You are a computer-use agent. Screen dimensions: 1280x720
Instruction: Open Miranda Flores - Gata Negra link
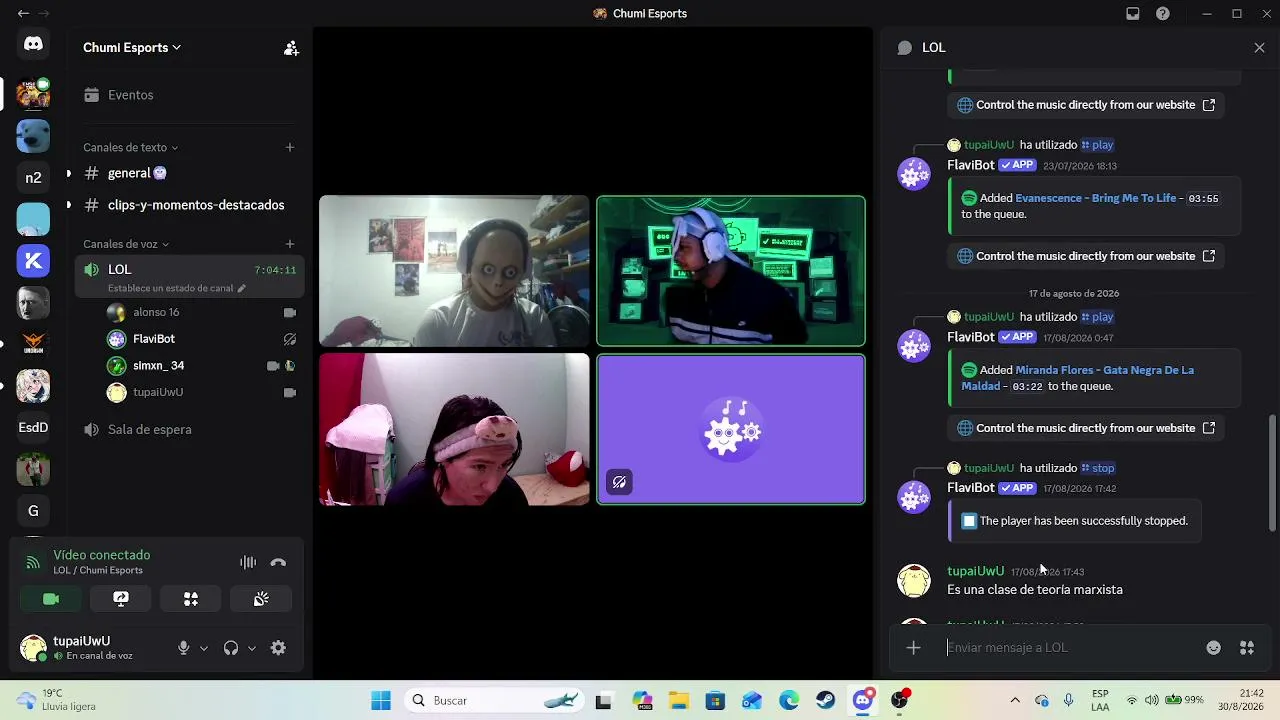(x=1078, y=378)
